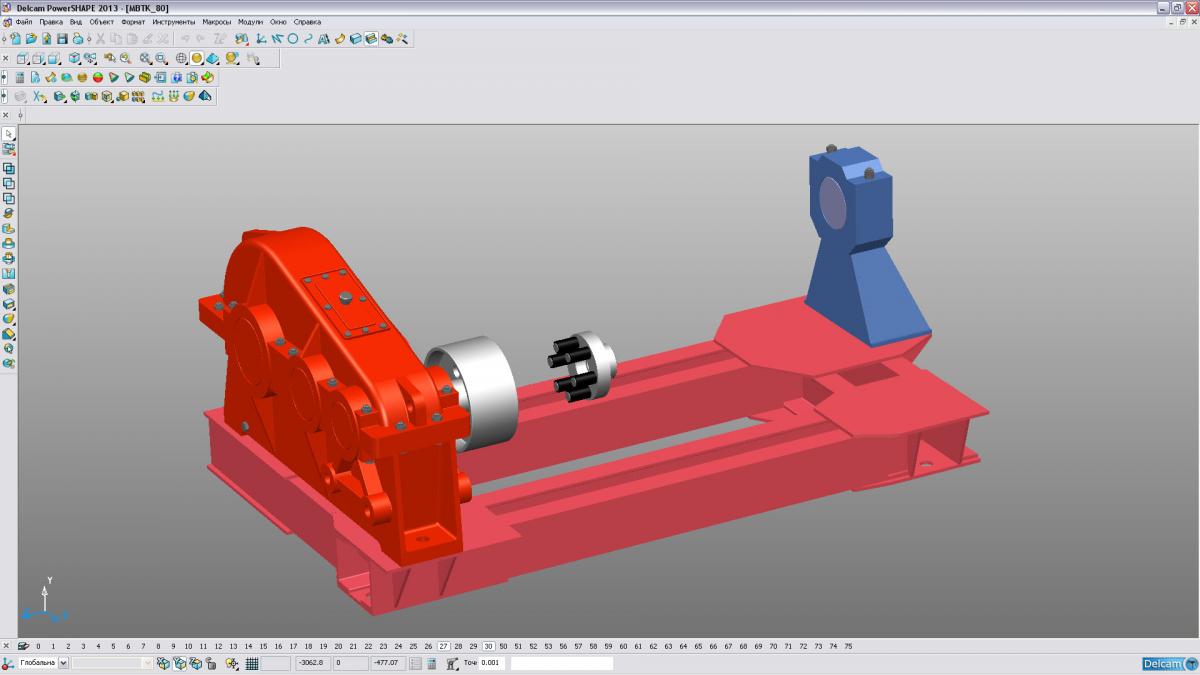Click the red-green sphere analysis icon
1200x675 pixels.
pyautogui.click(x=98, y=77)
